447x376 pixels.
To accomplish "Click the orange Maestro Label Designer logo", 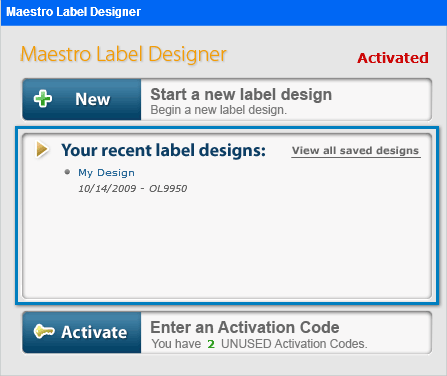I will 123,54.
